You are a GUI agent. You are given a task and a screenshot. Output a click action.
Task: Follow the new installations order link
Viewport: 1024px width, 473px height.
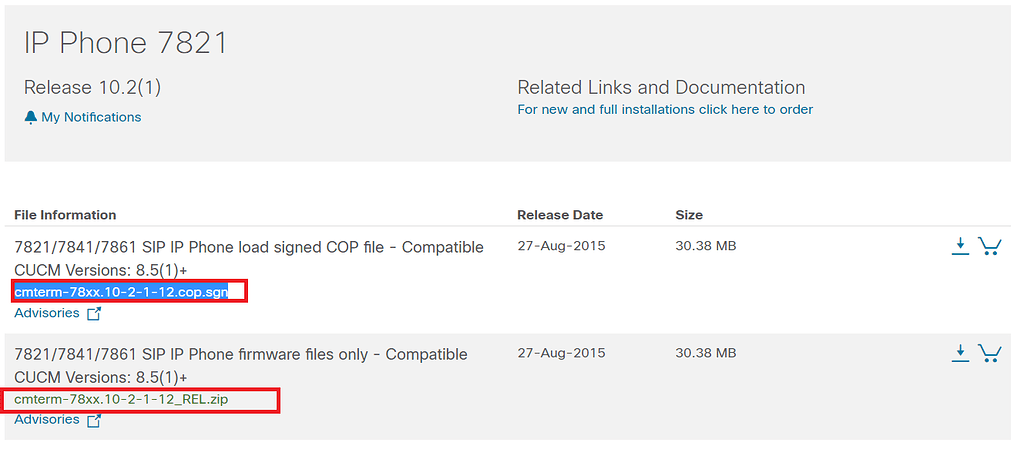[x=665, y=109]
